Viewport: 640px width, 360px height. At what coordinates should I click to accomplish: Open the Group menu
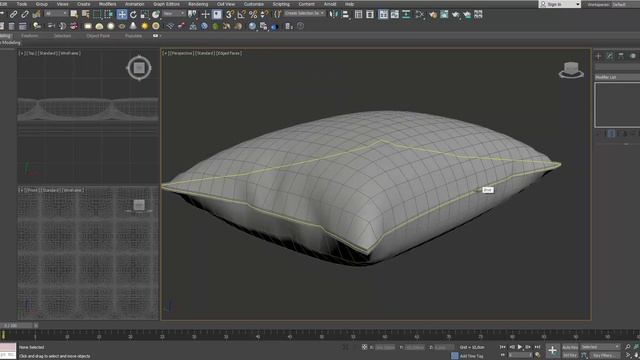coord(42,4)
